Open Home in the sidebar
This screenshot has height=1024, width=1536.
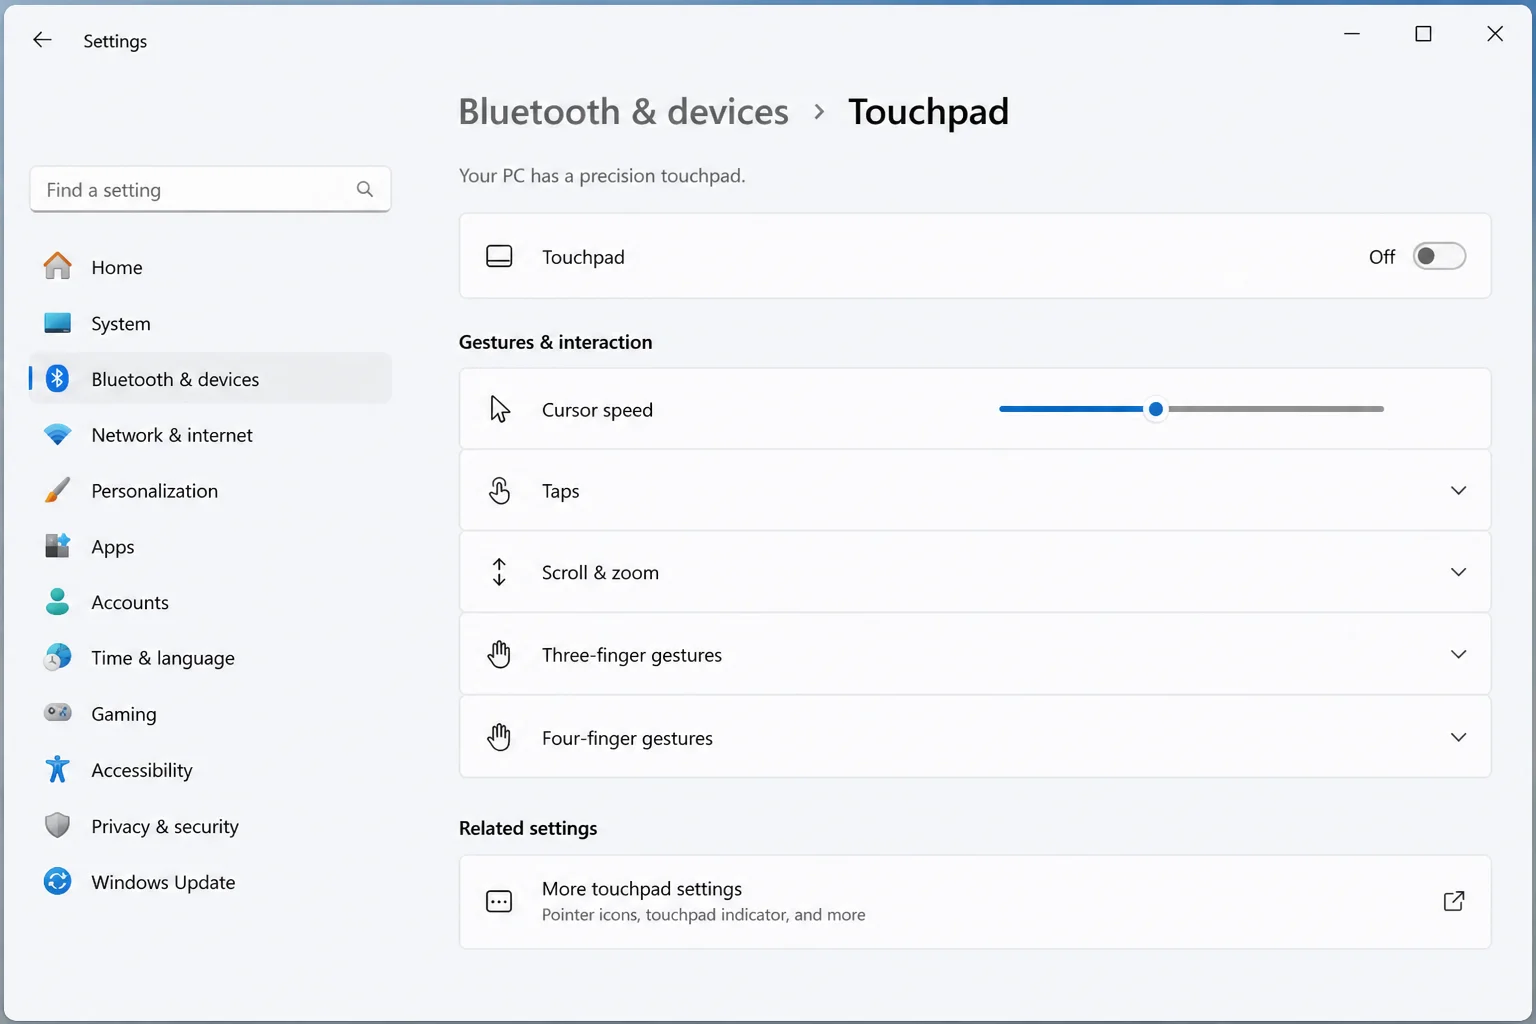point(210,267)
